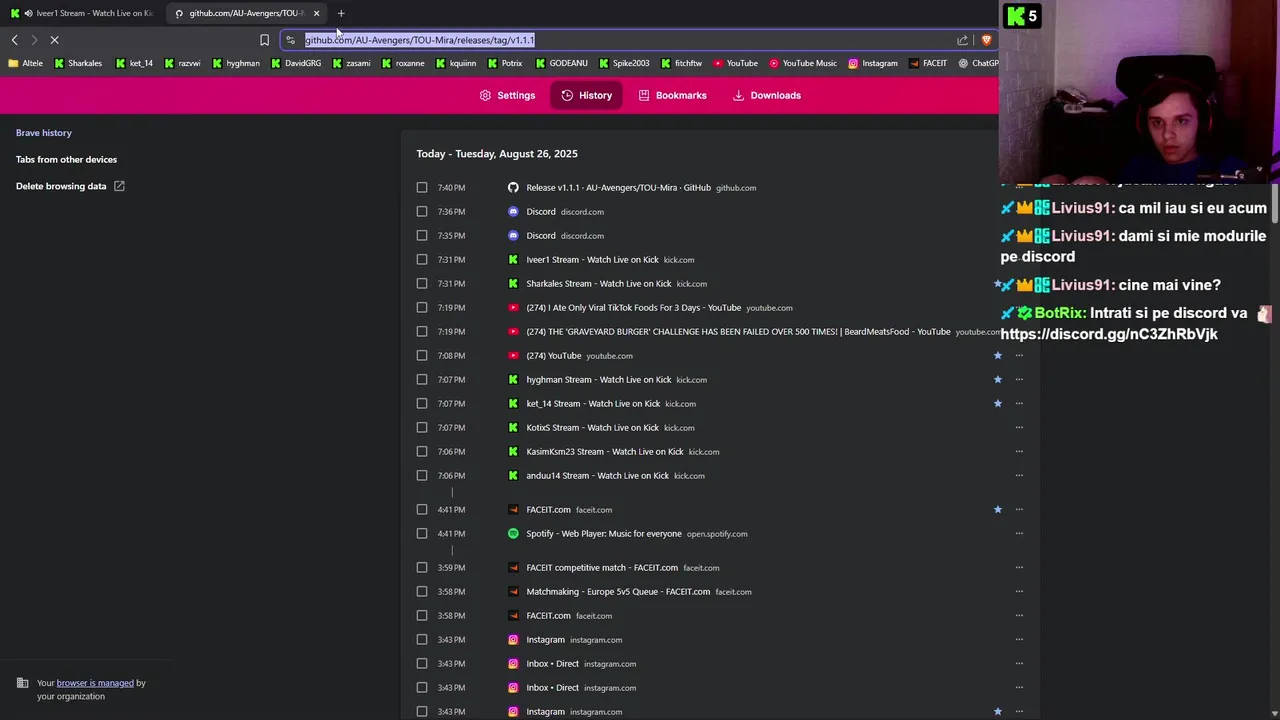Open YouTube bookmark

735,63
